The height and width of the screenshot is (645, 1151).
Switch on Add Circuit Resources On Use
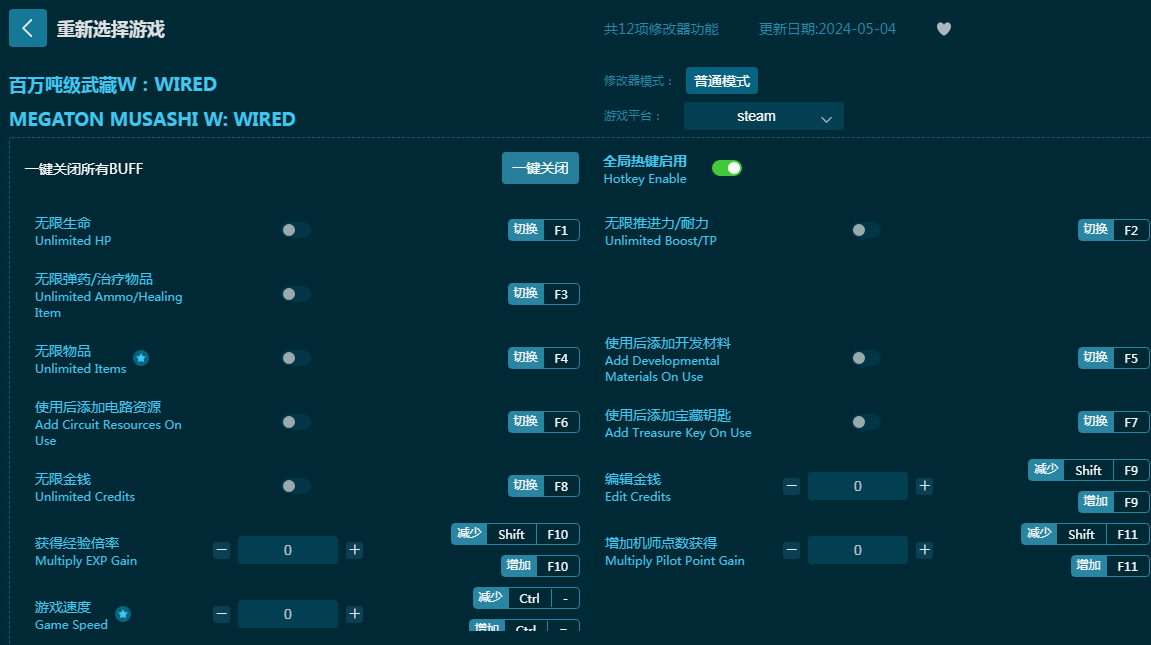coord(296,422)
